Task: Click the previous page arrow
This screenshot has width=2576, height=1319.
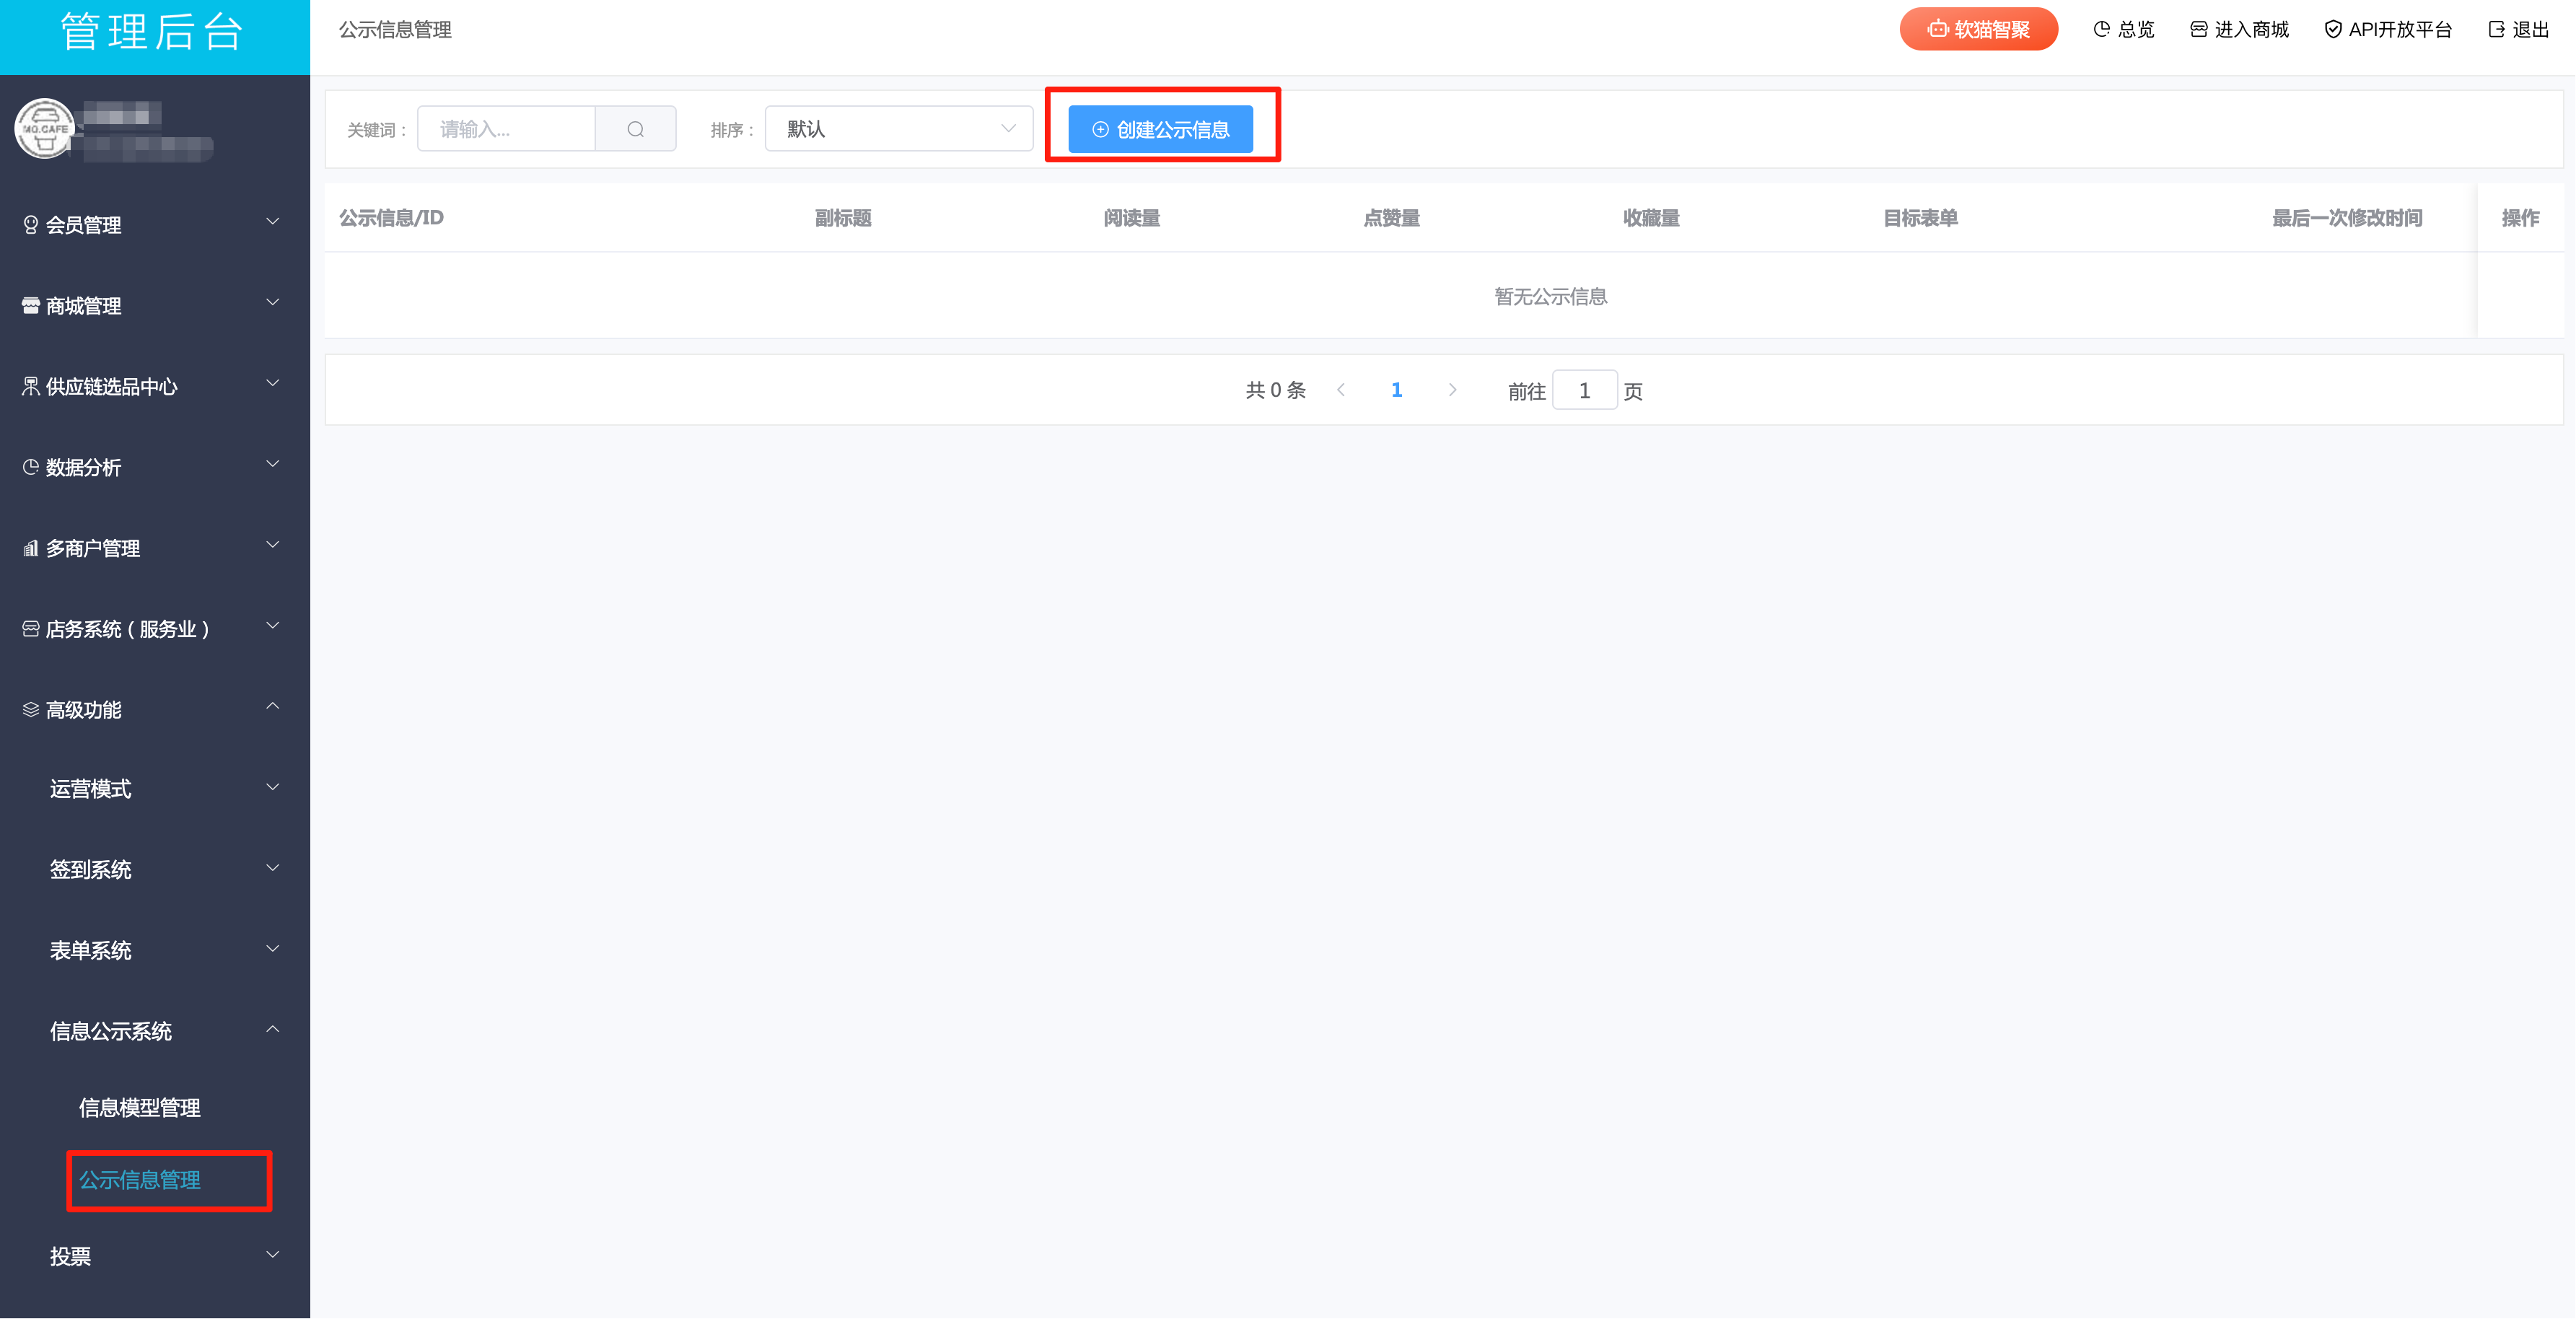Action: coord(1341,390)
